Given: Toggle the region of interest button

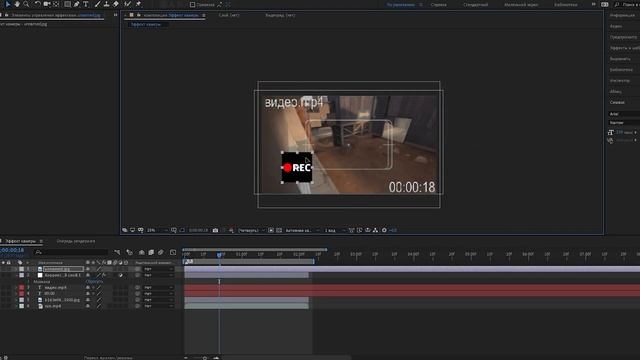Looking at the screenshot, I should (271, 230).
